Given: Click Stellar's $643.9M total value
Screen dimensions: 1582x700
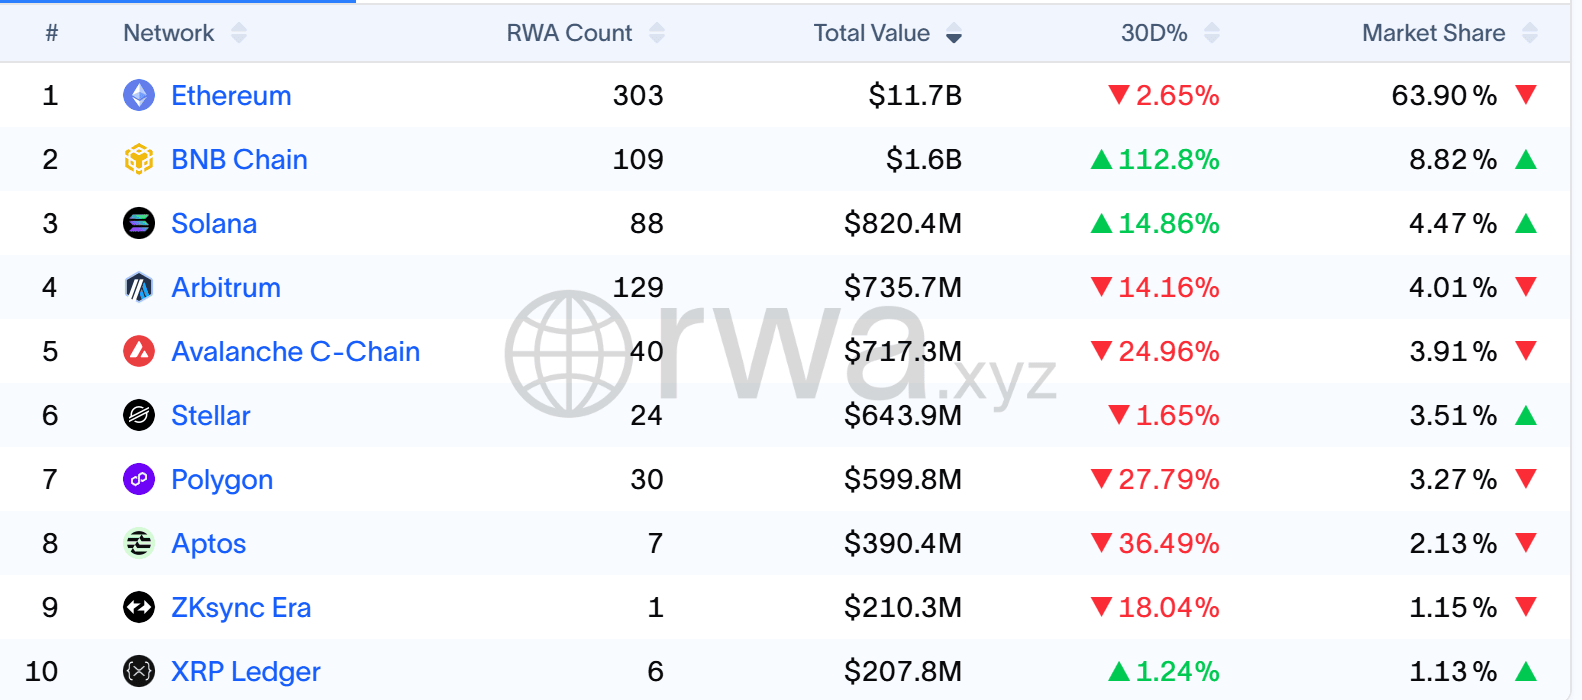Looking at the screenshot, I should coord(903,415).
